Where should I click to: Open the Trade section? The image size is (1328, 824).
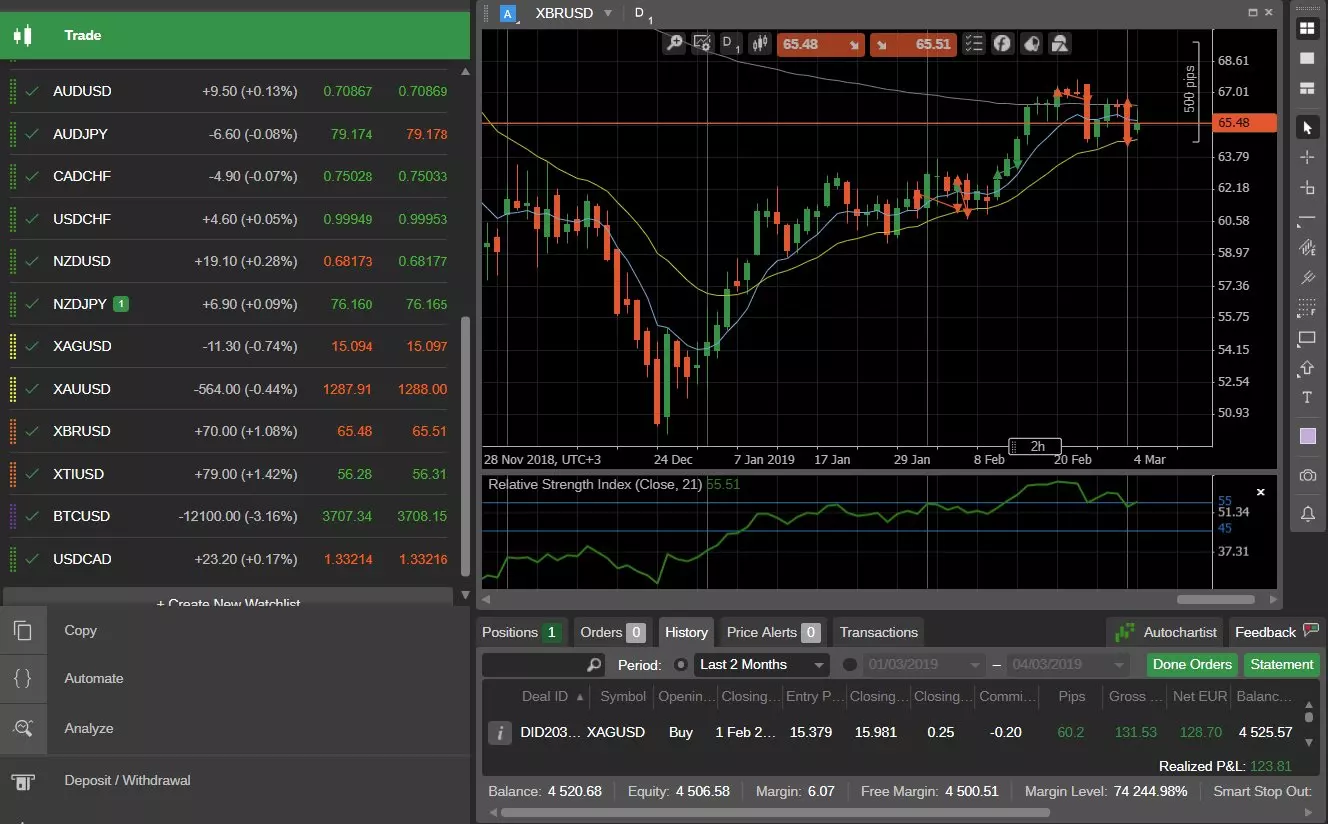(235, 35)
